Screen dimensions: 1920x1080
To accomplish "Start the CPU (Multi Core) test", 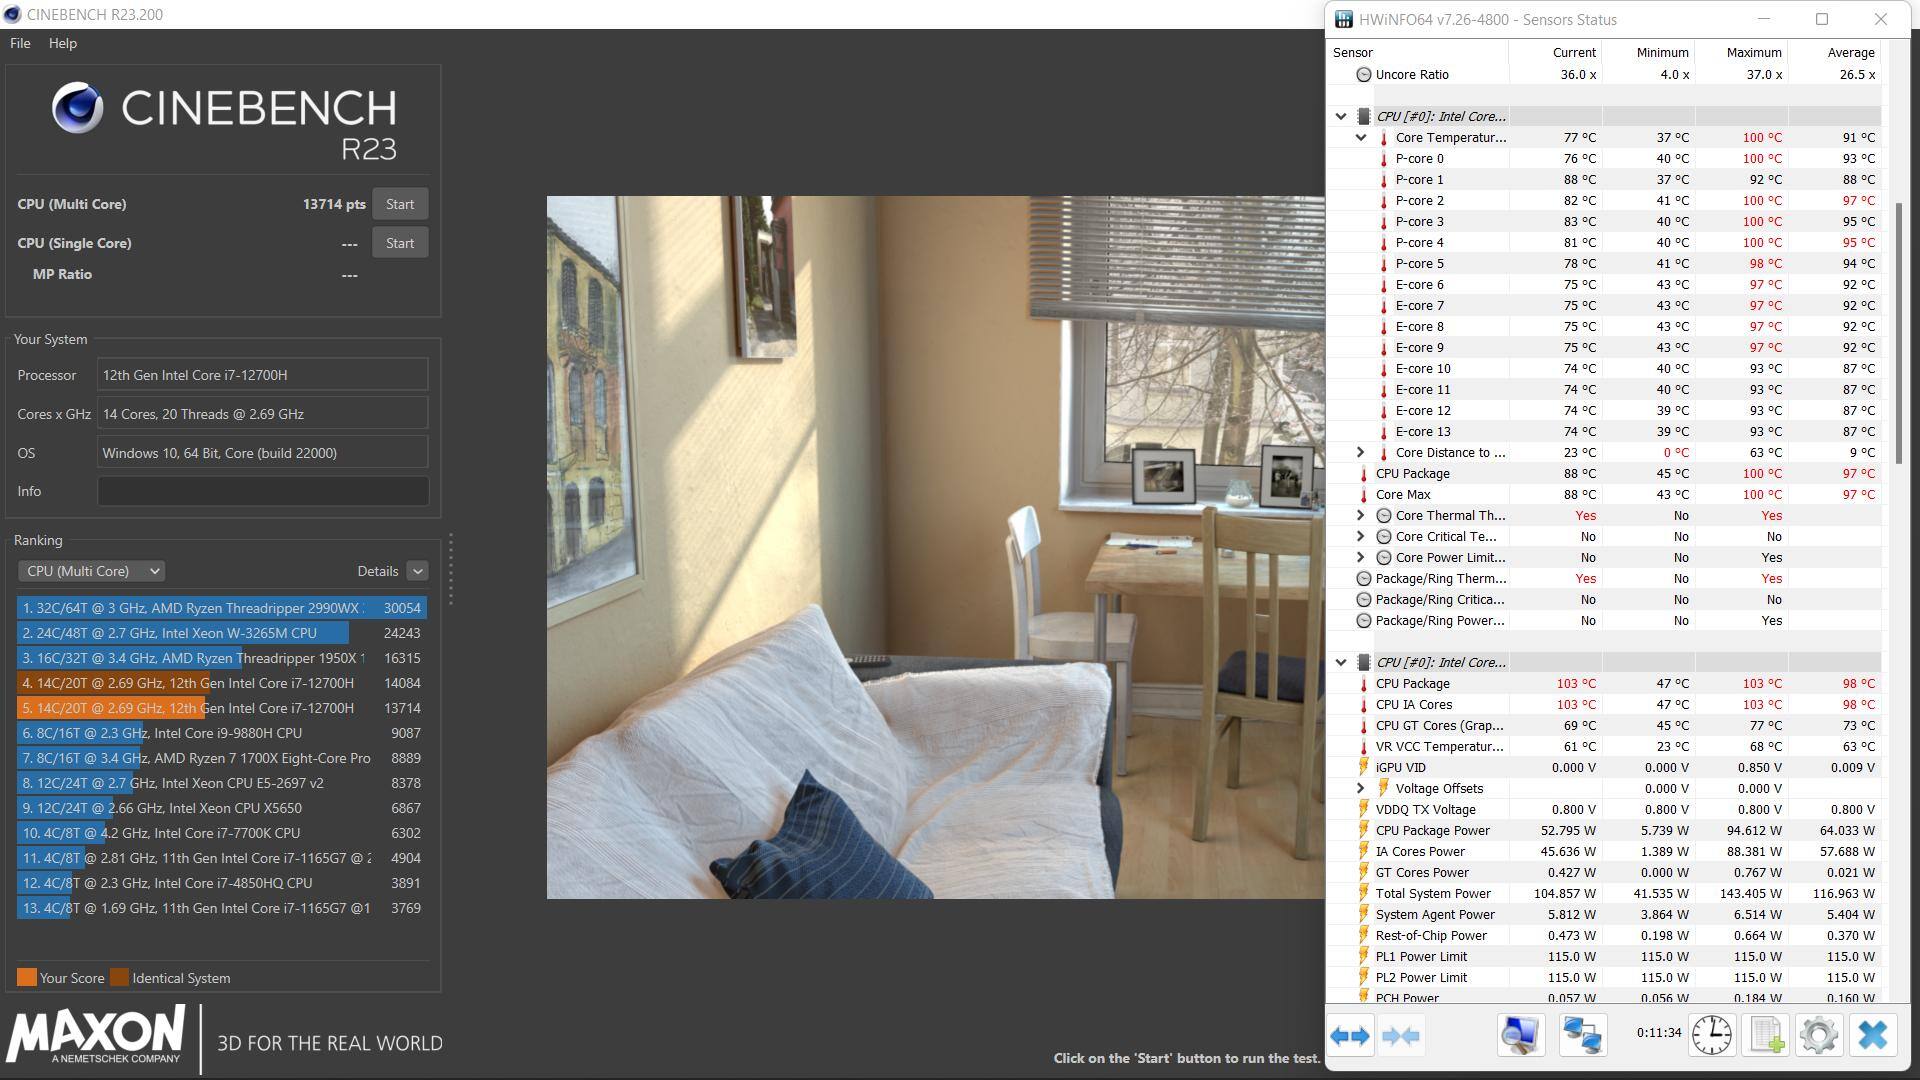I will pyautogui.click(x=400, y=204).
